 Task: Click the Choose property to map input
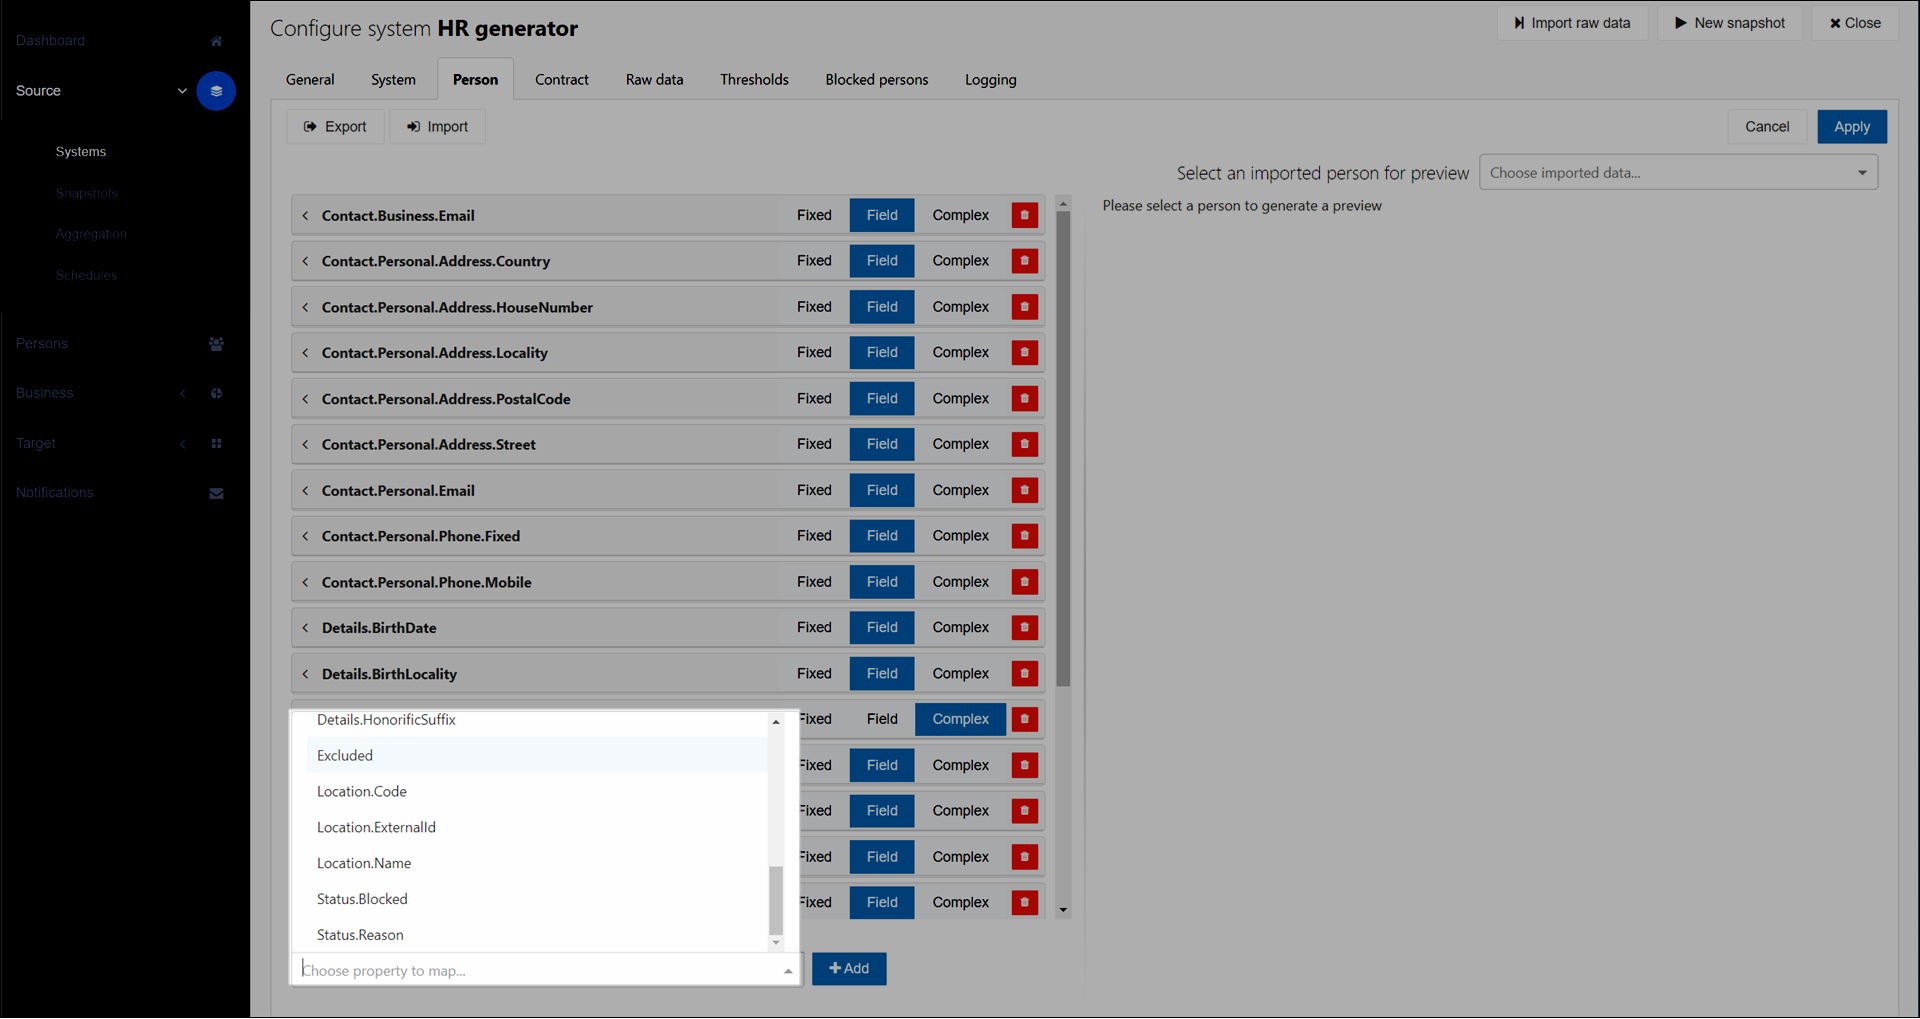545,970
